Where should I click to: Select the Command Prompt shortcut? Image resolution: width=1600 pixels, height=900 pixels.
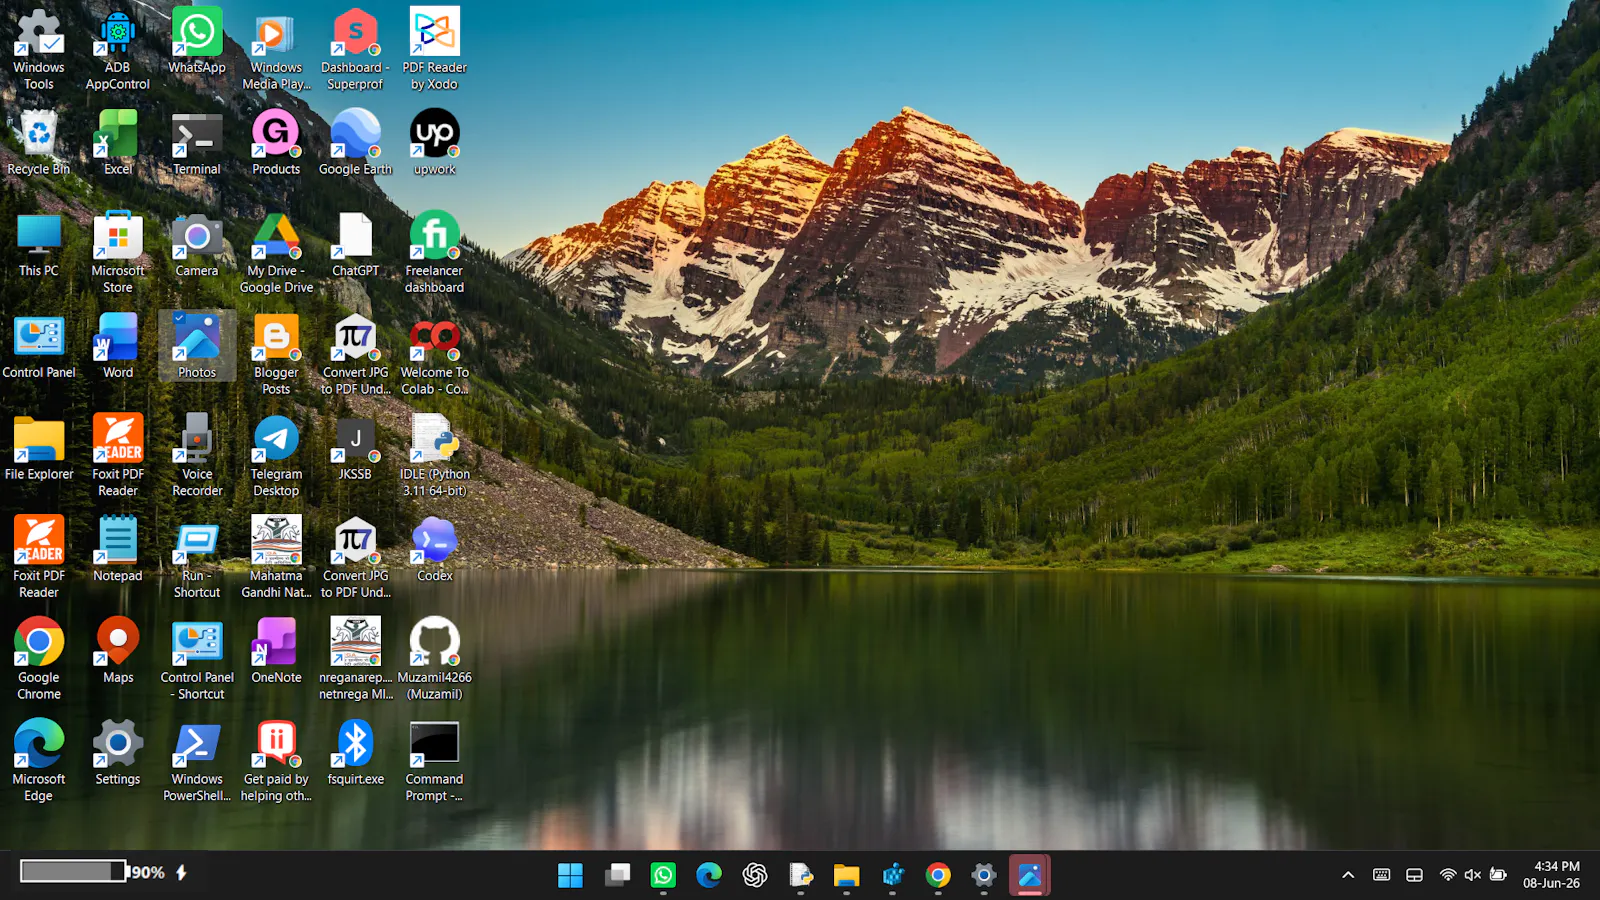pos(434,761)
